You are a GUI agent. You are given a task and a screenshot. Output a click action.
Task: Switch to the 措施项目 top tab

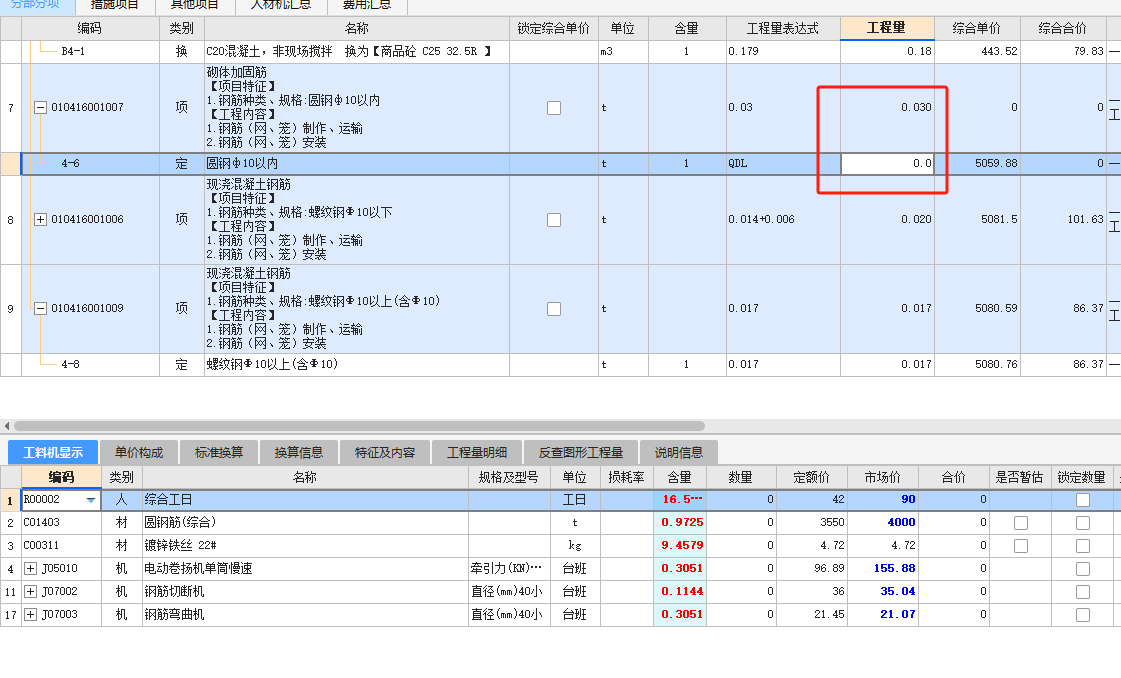click(x=114, y=6)
